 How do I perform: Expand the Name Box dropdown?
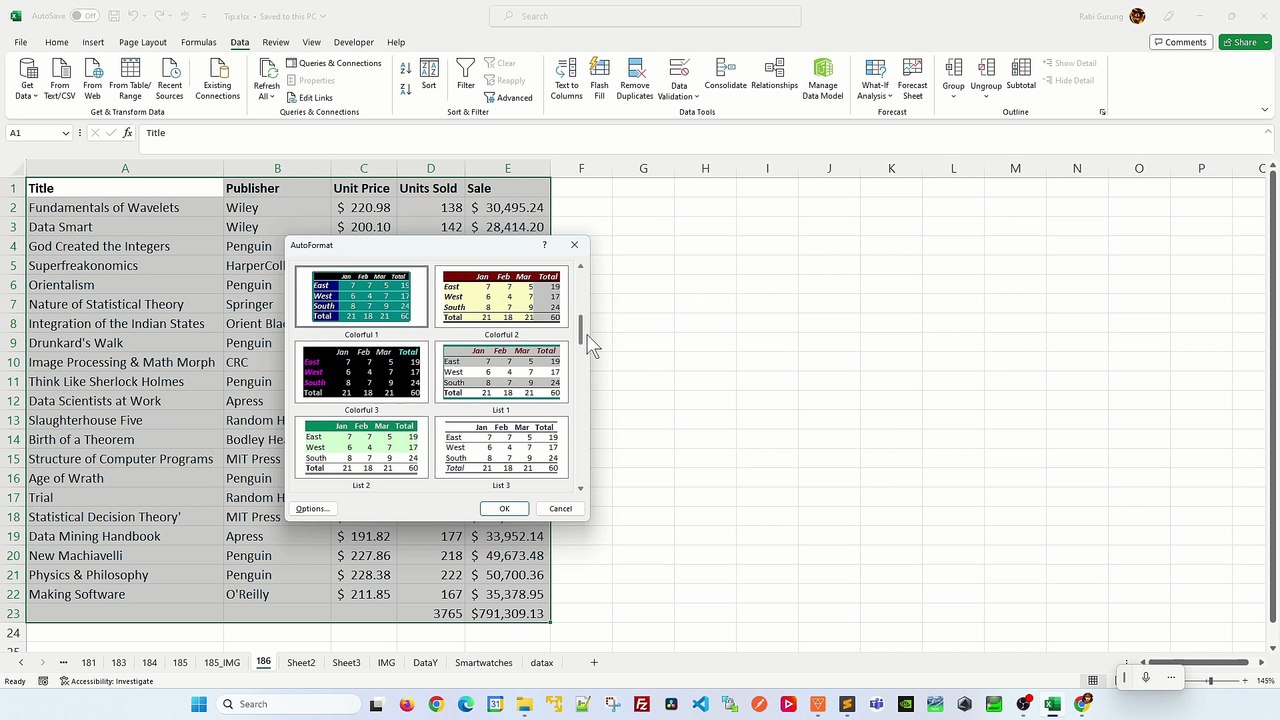[66, 133]
